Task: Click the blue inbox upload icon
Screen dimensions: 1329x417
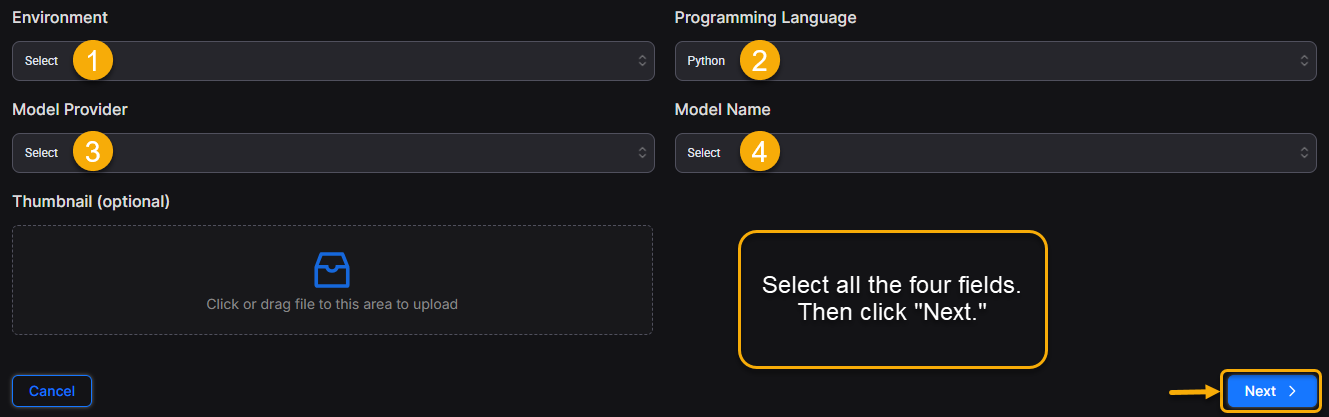Action: (x=332, y=269)
